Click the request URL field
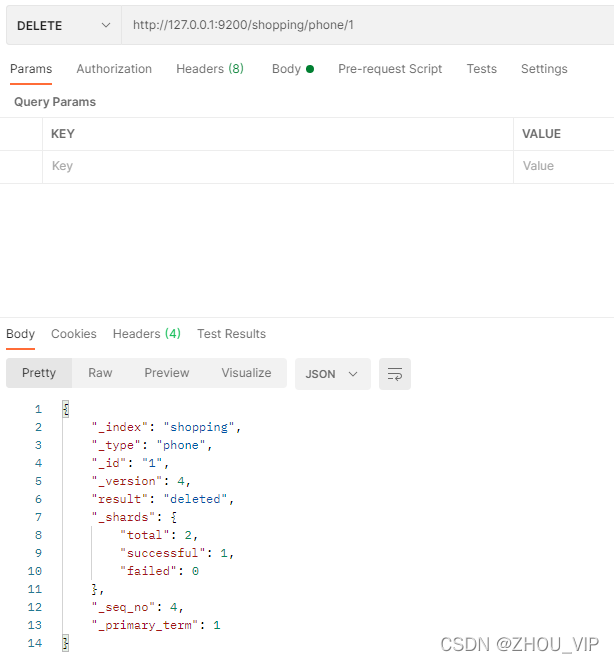The height and width of the screenshot is (663, 614). click(x=367, y=25)
